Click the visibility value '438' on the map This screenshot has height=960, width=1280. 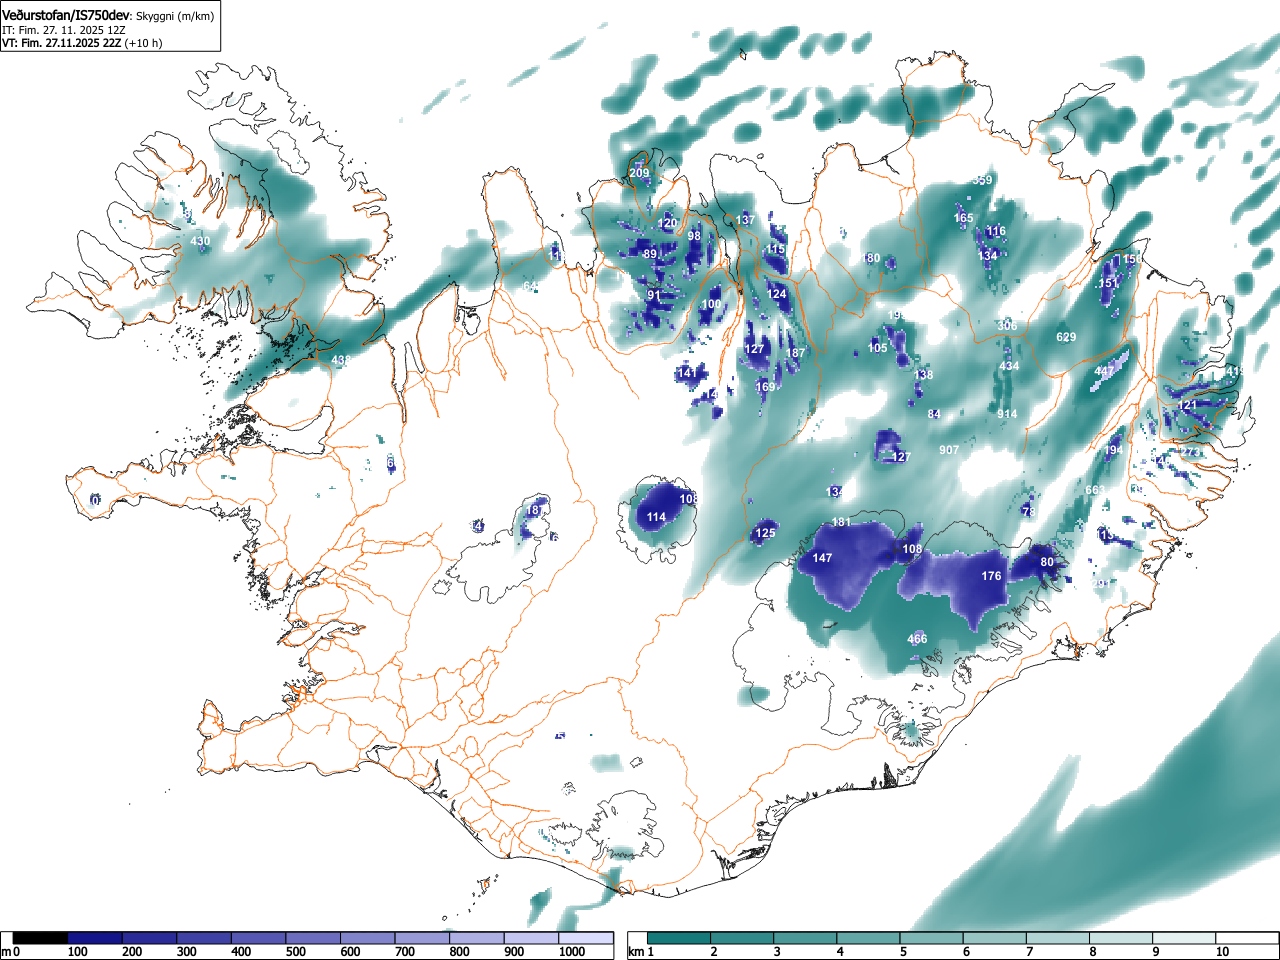point(341,360)
